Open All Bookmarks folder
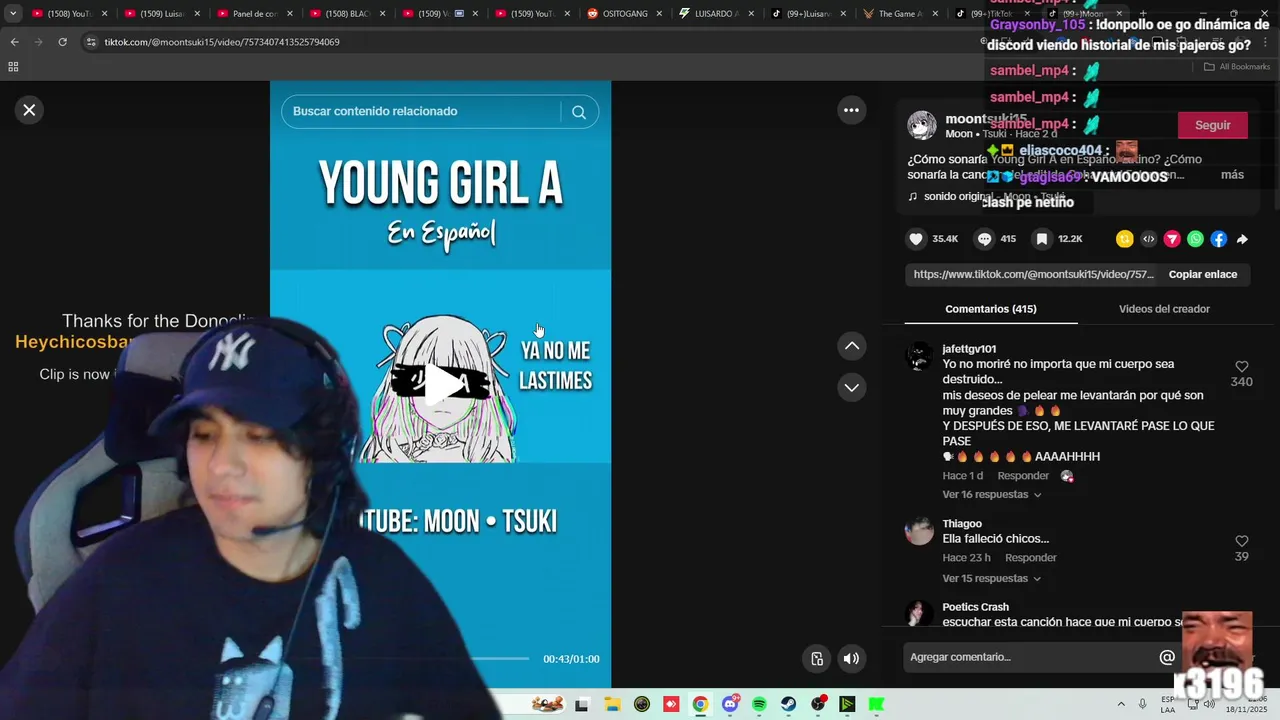Image resolution: width=1280 pixels, height=720 pixels. [x=1237, y=67]
